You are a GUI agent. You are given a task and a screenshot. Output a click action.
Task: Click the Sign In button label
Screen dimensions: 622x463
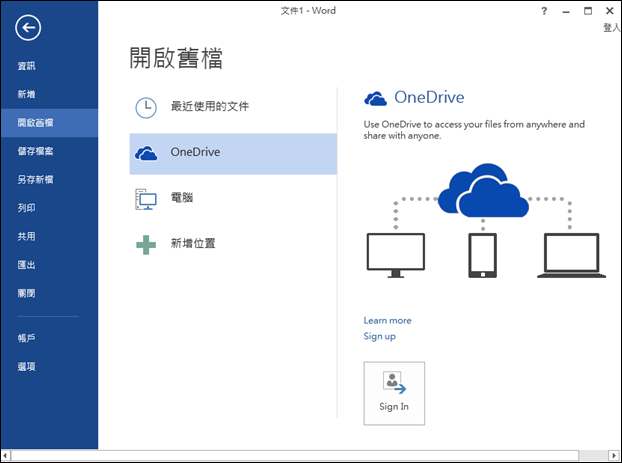pos(394,407)
